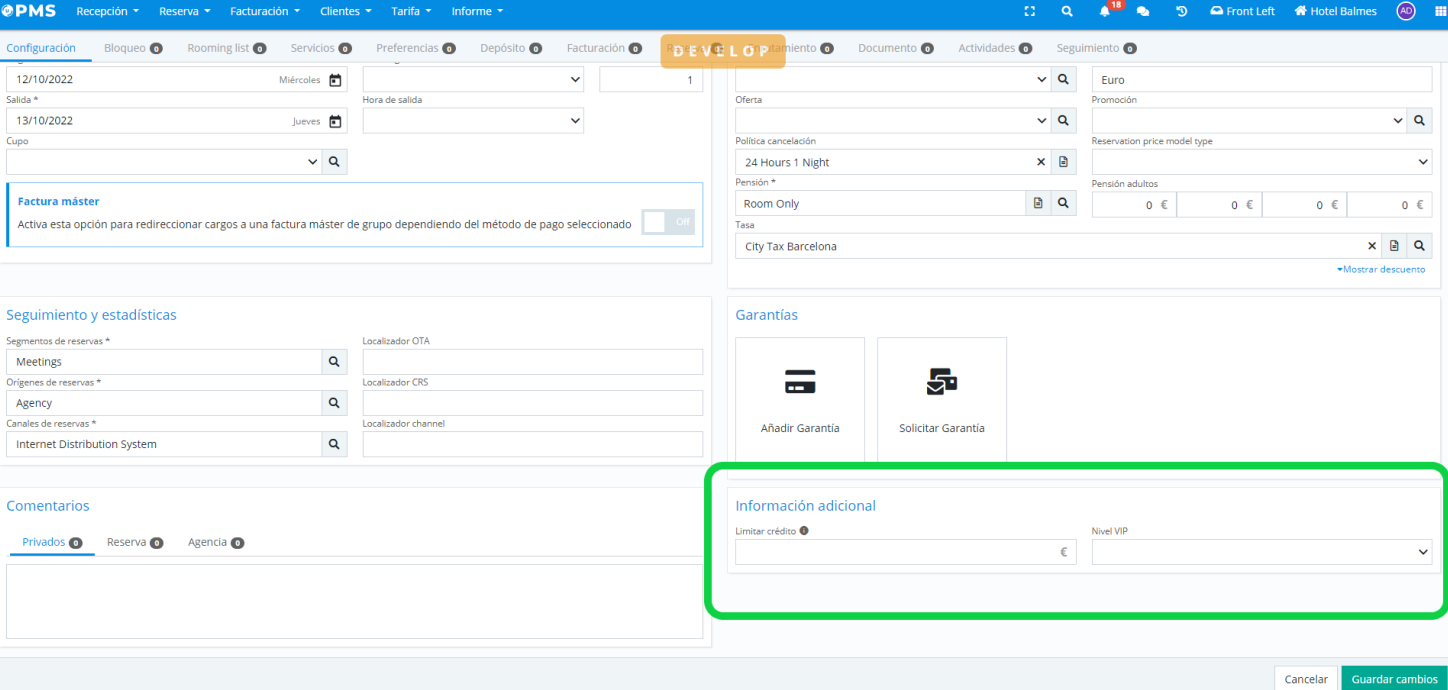1448x690 pixels.
Task: Expand the Mostrar descuento link
Action: pos(1381,269)
